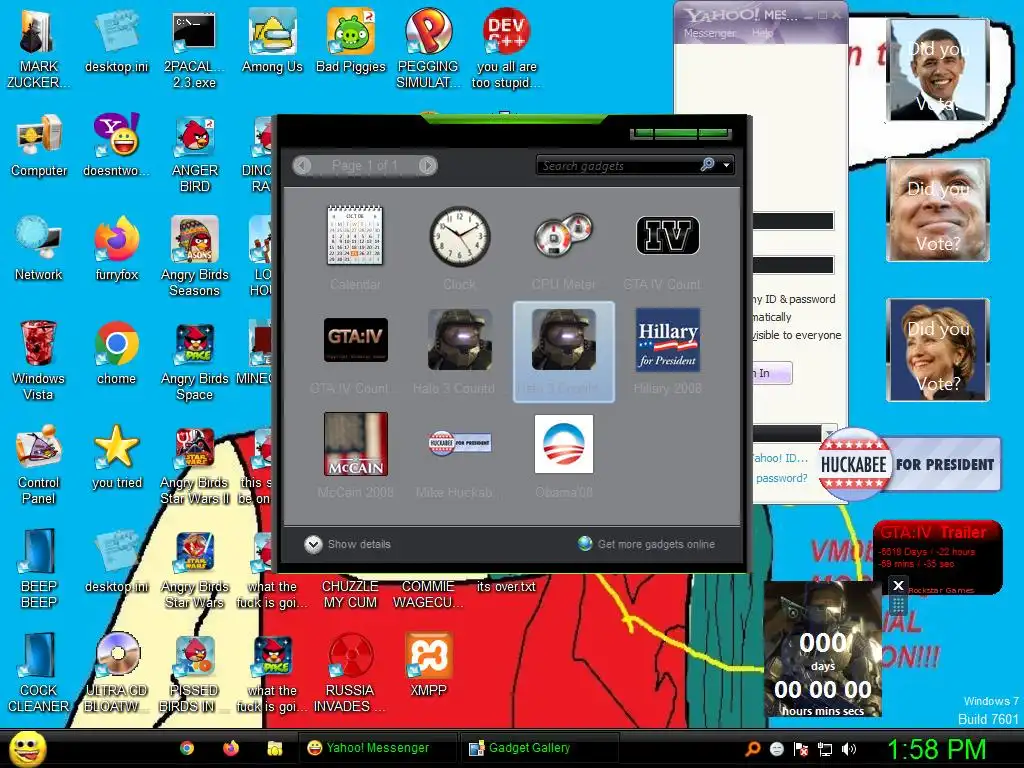Close the Halo 3 countdown gadget
The width and height of the screenshot is (1024, 768).
(898, 585)
